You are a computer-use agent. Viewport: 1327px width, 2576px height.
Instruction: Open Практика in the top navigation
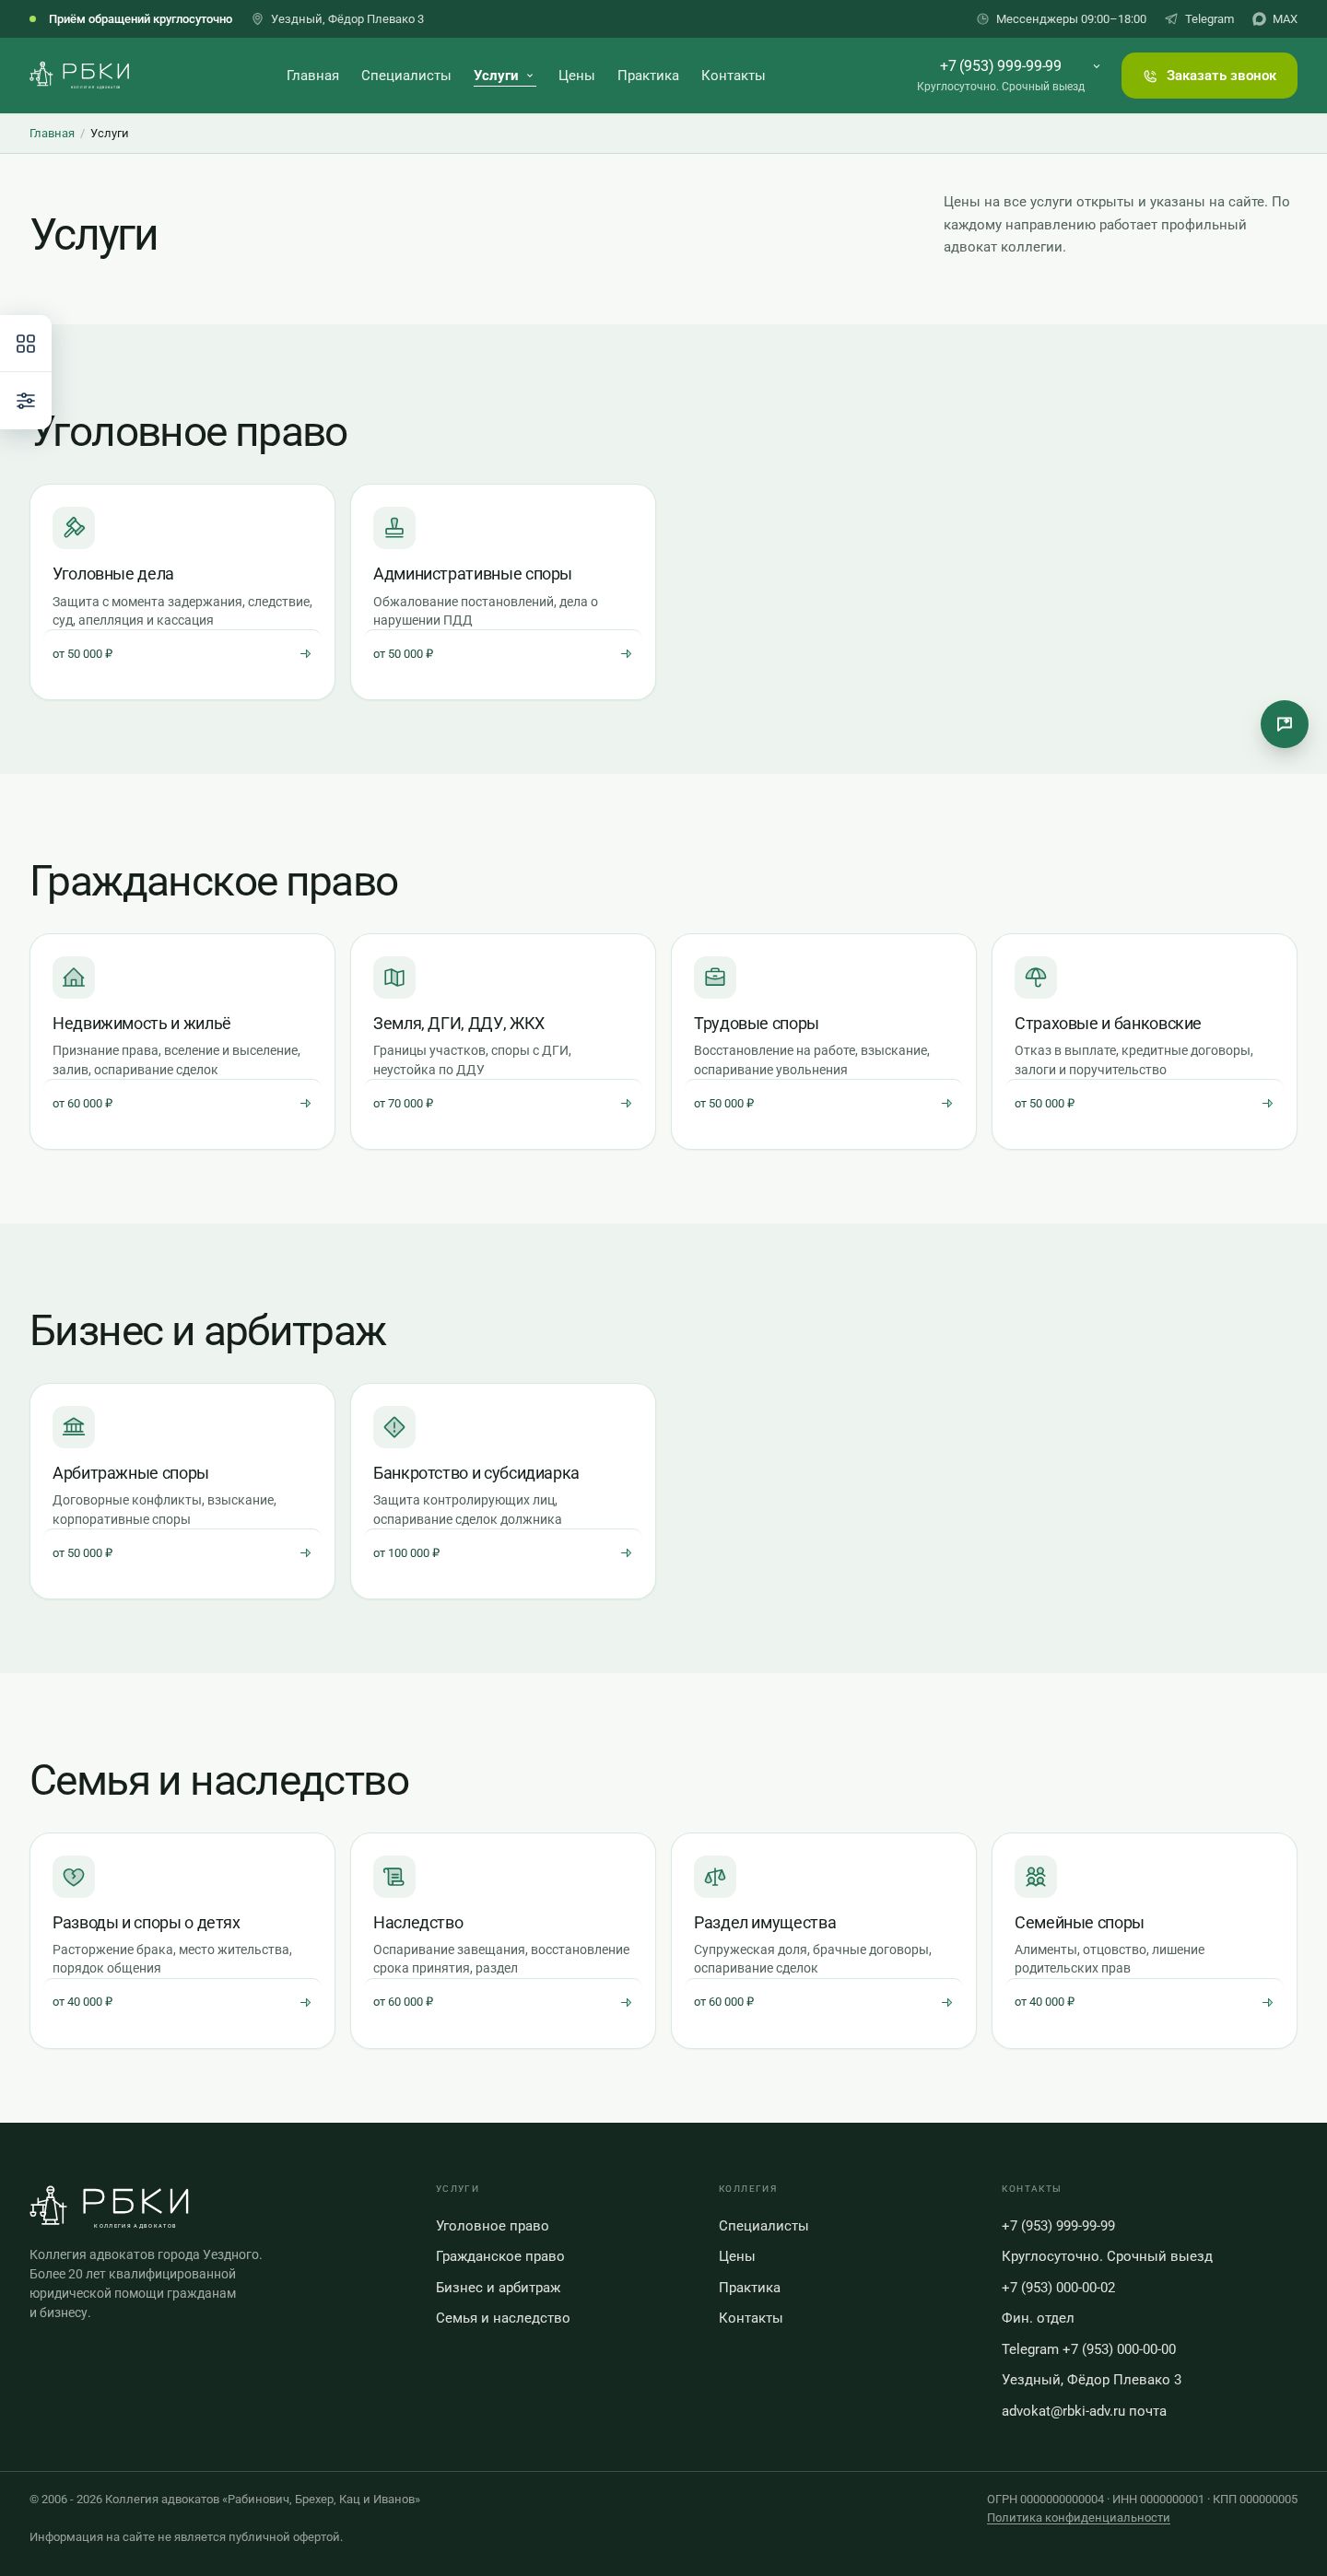tap(648, 76)
